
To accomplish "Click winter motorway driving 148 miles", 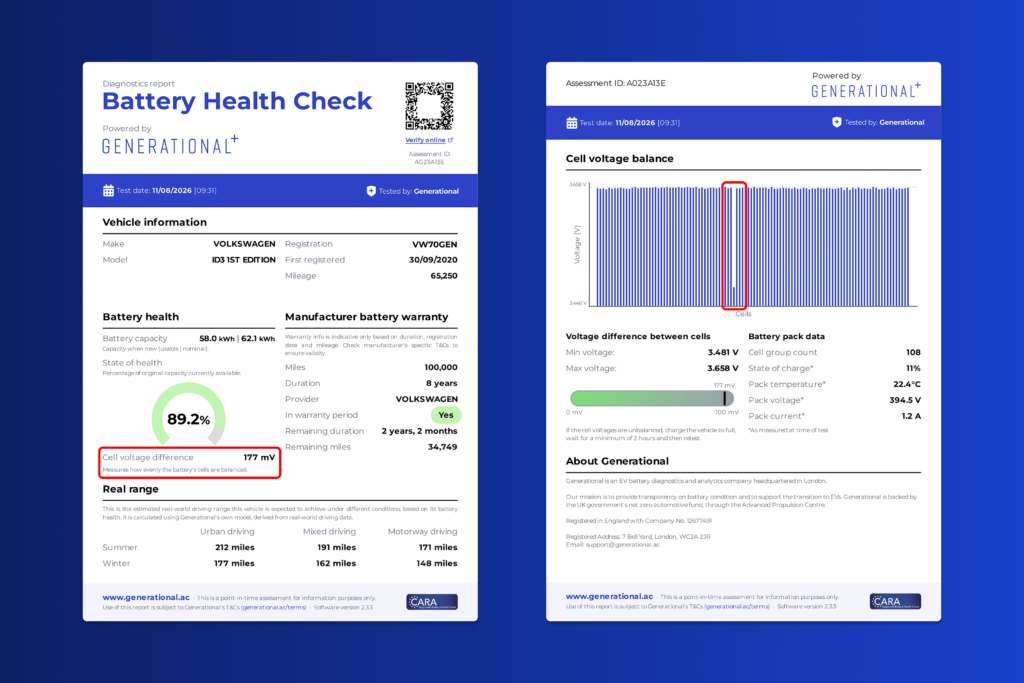I will [x=437, y=564].
